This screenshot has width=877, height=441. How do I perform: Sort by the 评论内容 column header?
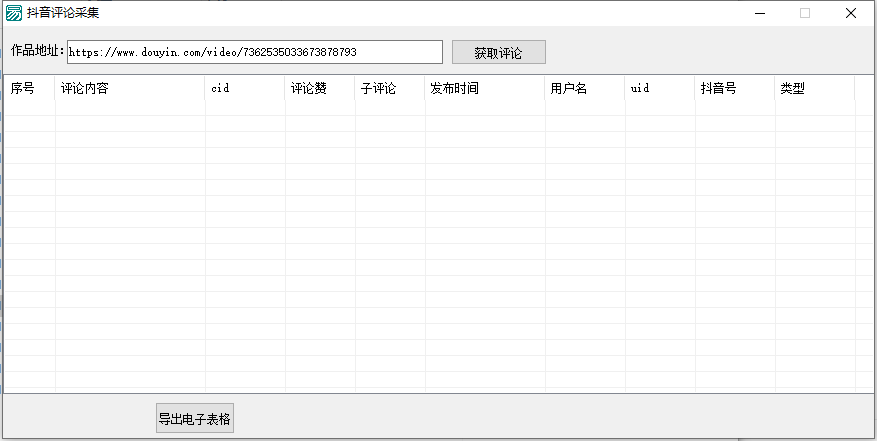coord(130,88)
